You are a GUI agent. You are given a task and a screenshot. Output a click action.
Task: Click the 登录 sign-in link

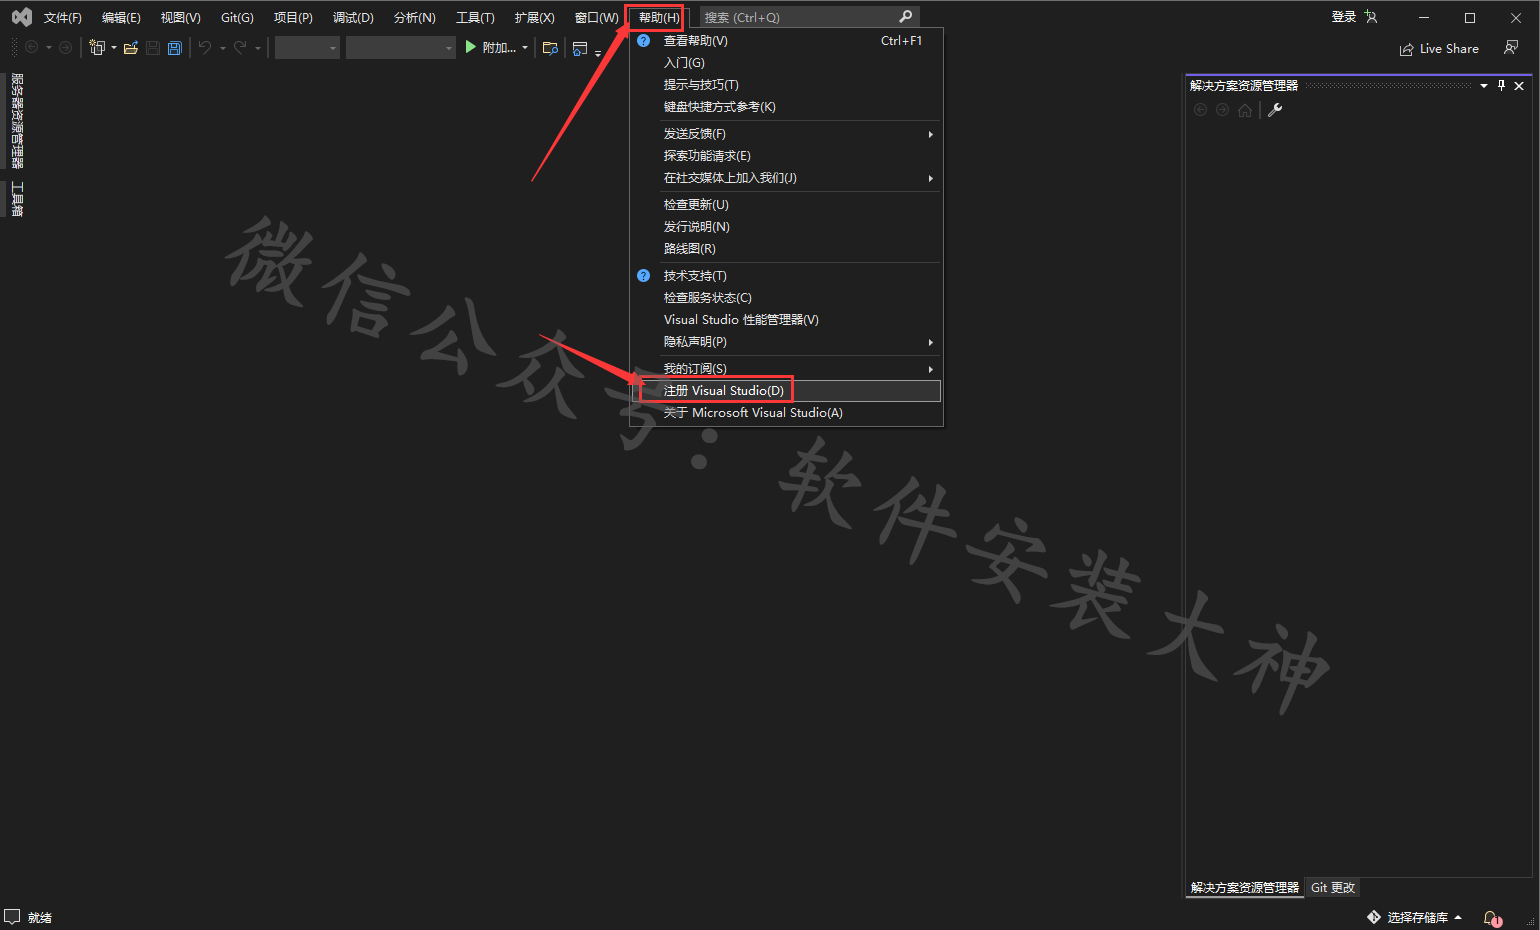(1343, 17)
